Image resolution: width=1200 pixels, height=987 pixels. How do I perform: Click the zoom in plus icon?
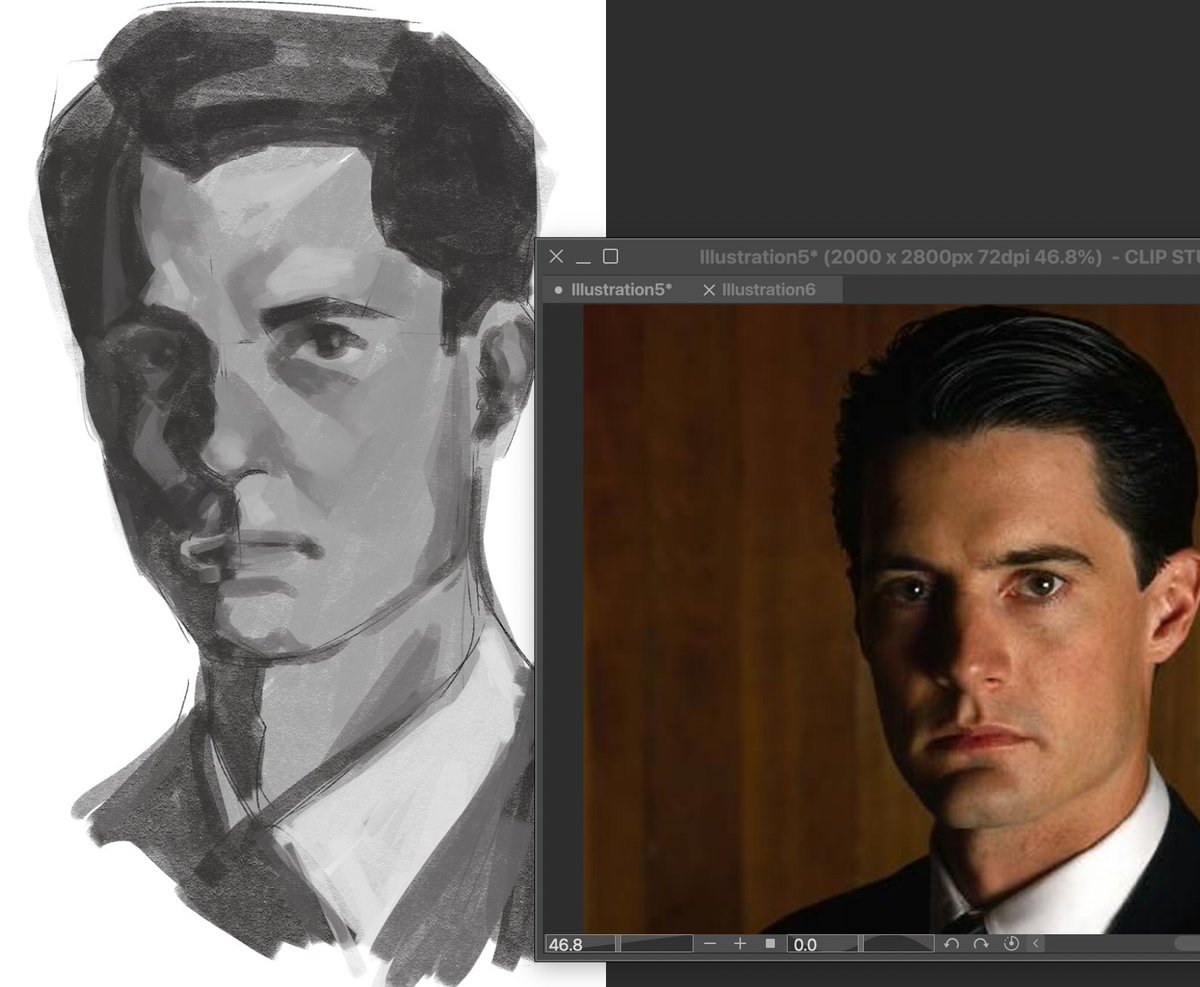point(740,943)
